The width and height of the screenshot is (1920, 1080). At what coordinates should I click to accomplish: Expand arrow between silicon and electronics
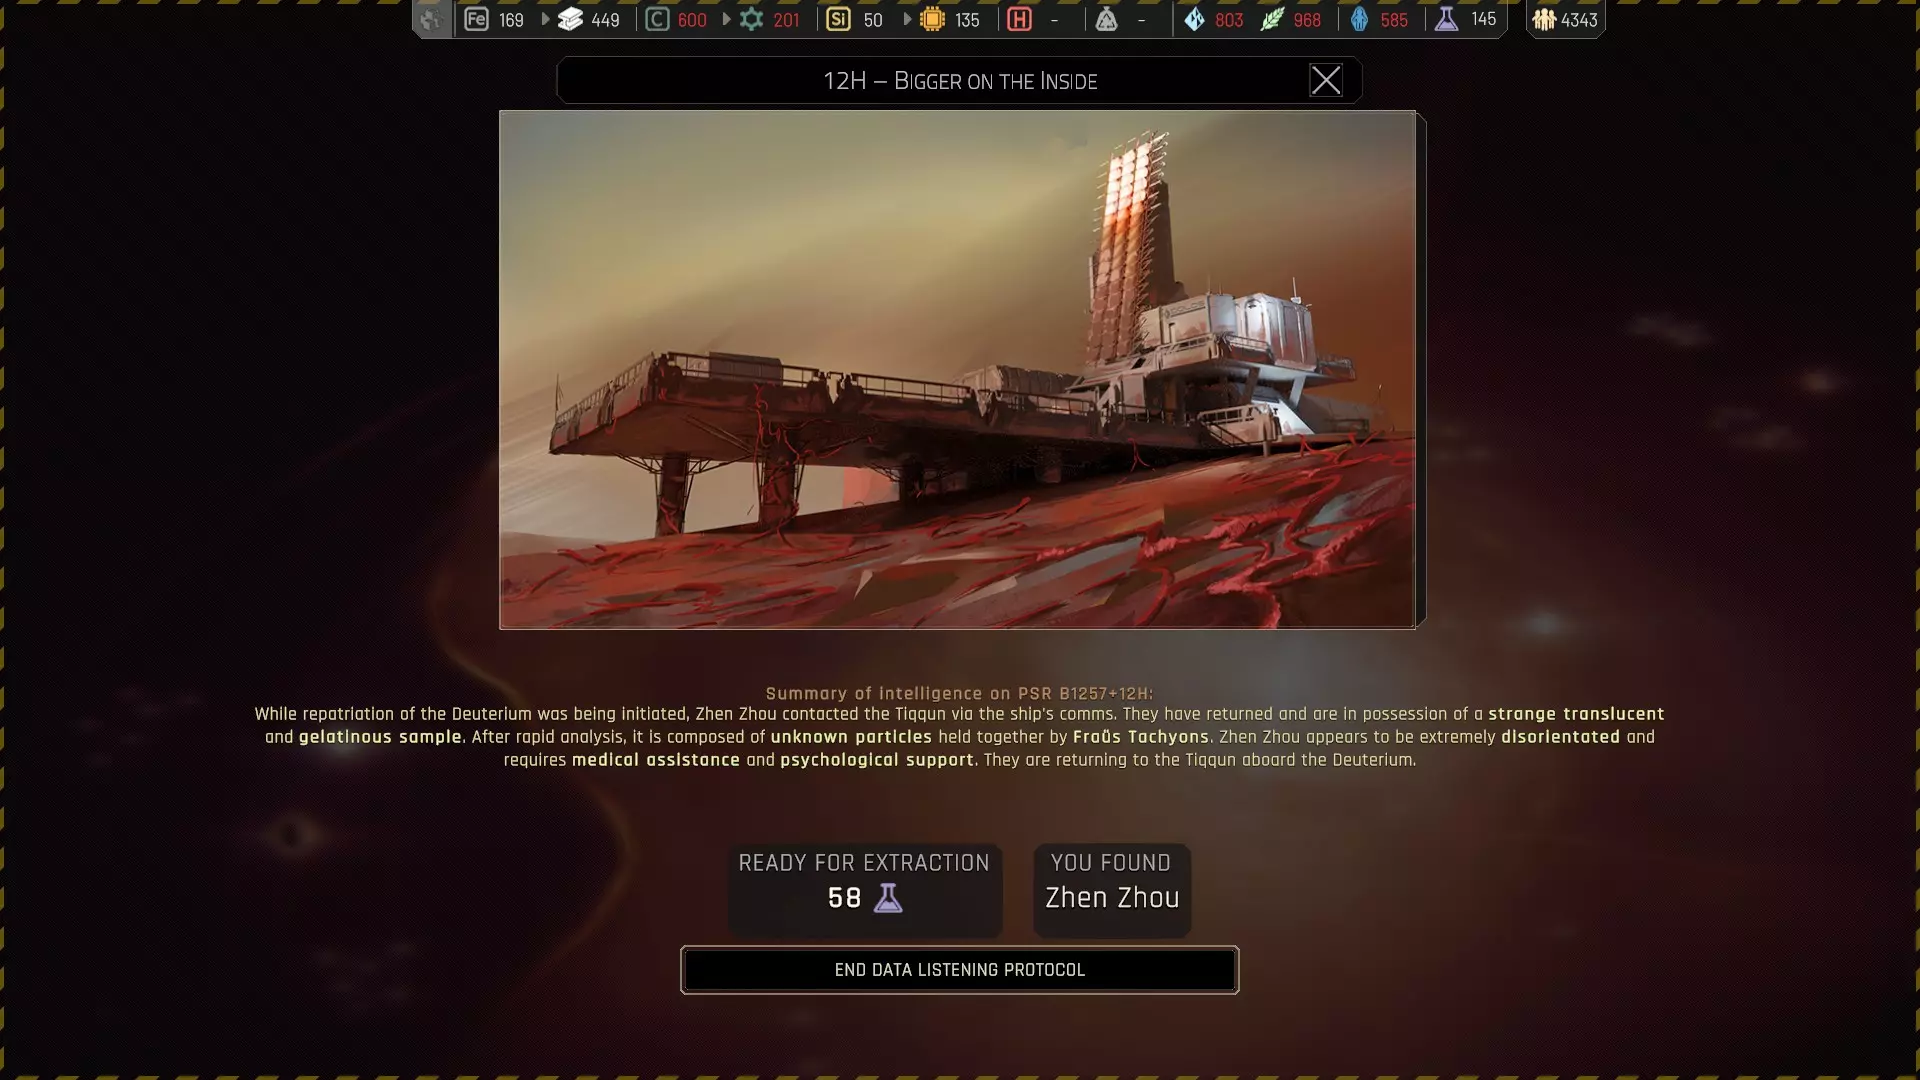907,19
